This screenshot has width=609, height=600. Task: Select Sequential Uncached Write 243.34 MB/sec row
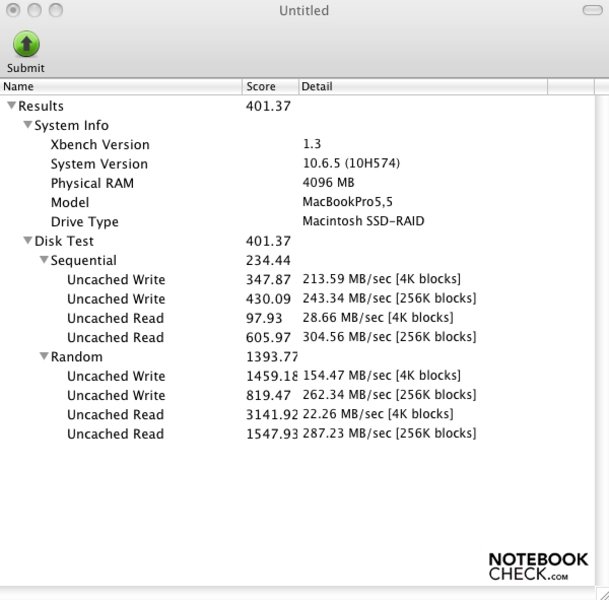click(297, 299)
